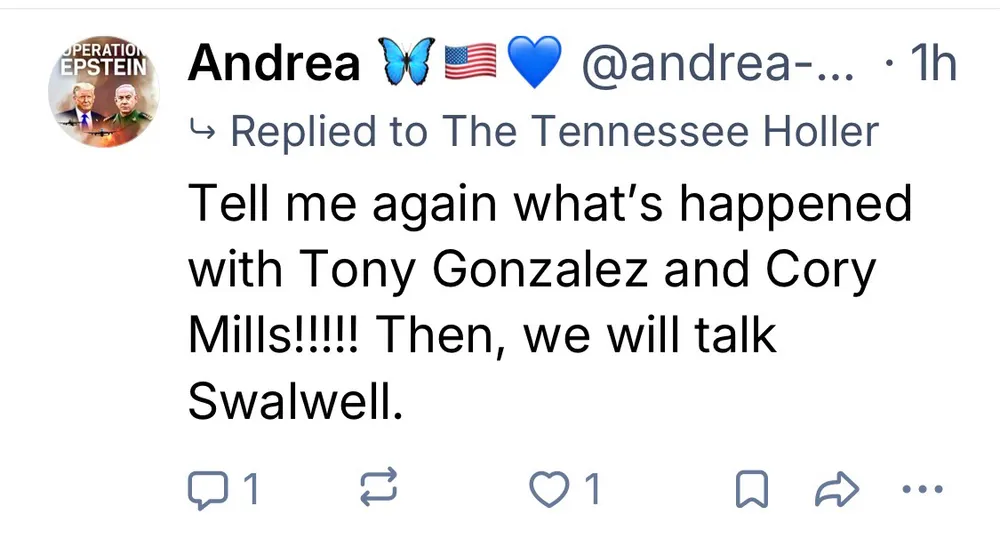Open Andrea's profile avatar picture
This screenshot has height=540, width=1000.
coord(104,93)
